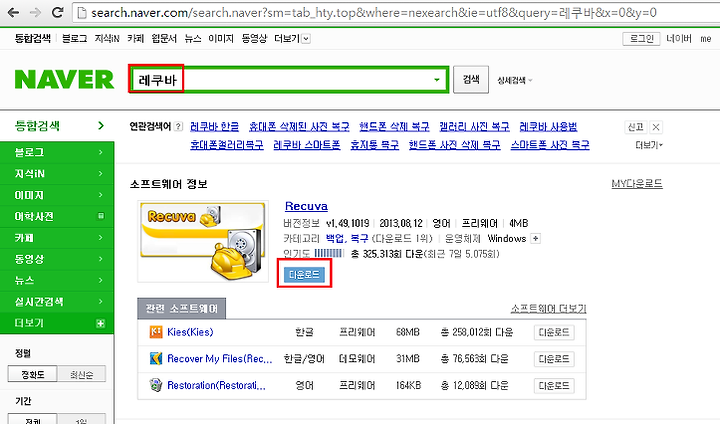Click the 연관검색어 help question icon

[179, 126]
